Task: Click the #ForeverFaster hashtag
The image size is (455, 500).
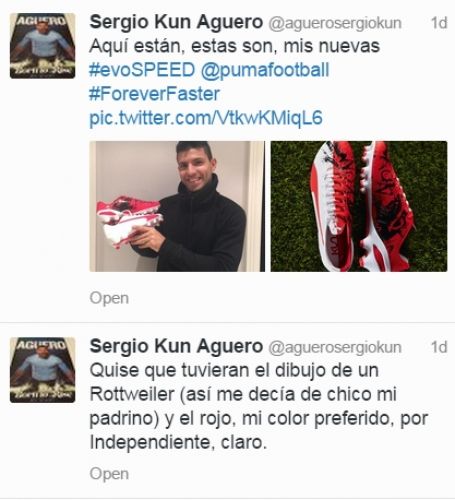Action: [154, 94]
